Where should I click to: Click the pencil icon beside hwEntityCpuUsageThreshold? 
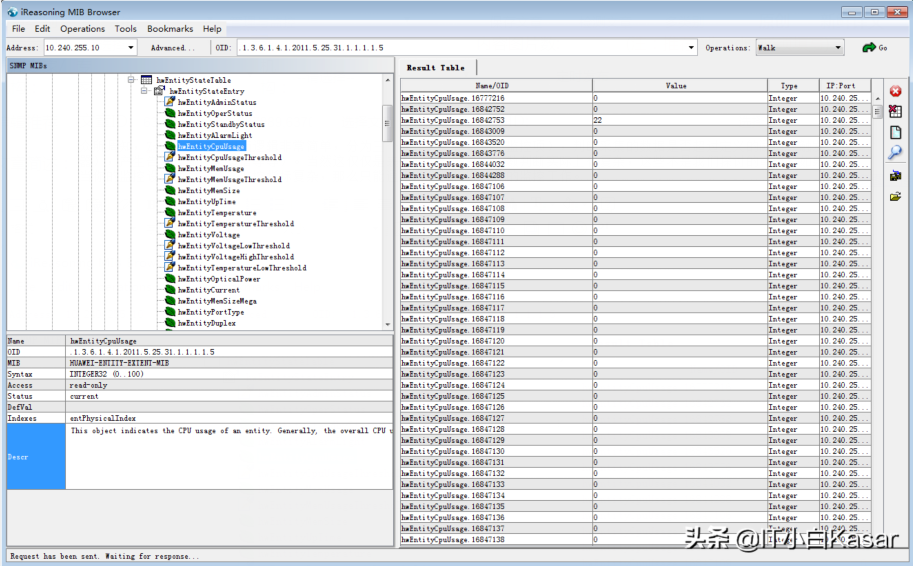tap(169, 157)
